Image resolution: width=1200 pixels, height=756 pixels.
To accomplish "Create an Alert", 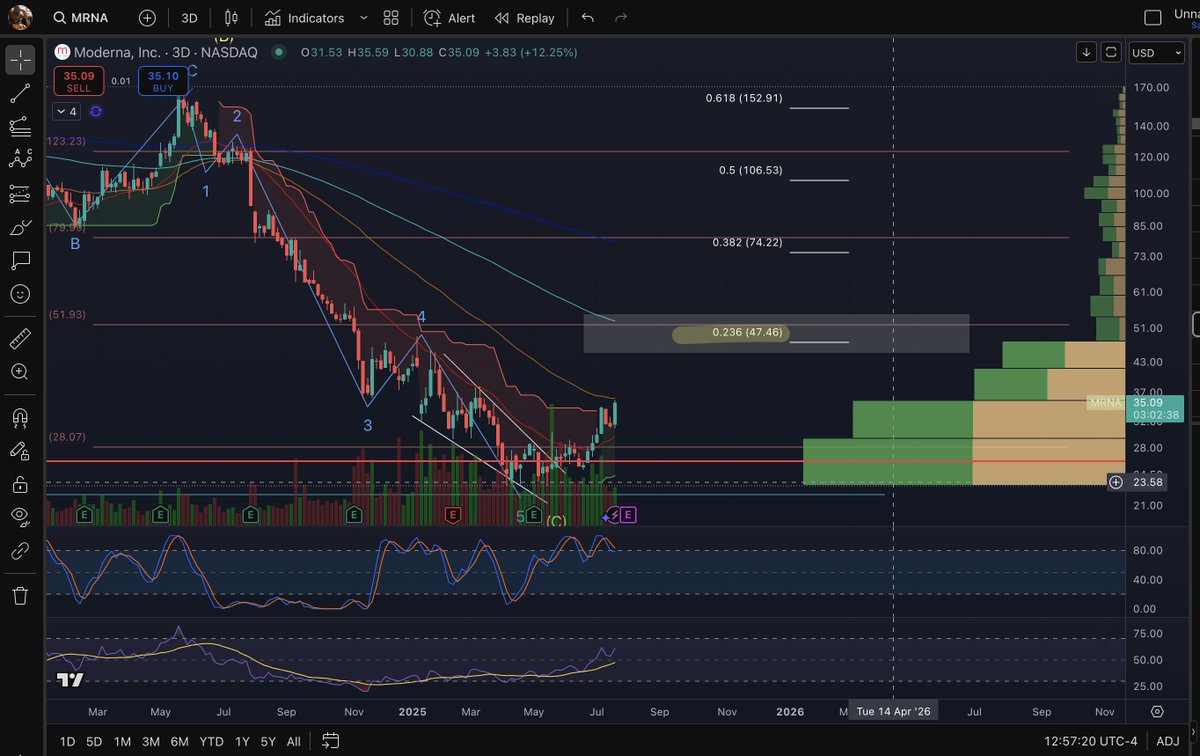I will tap(449, 18).
